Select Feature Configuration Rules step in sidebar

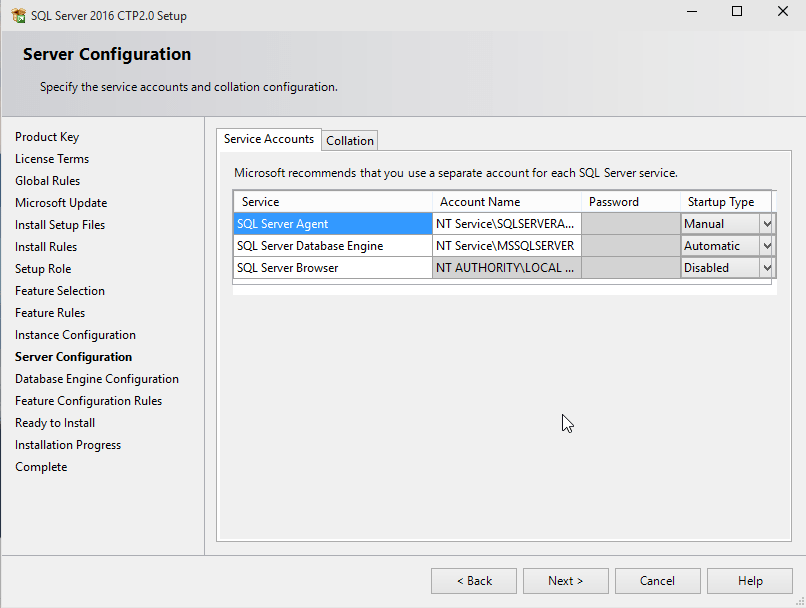tap(88, 401)
